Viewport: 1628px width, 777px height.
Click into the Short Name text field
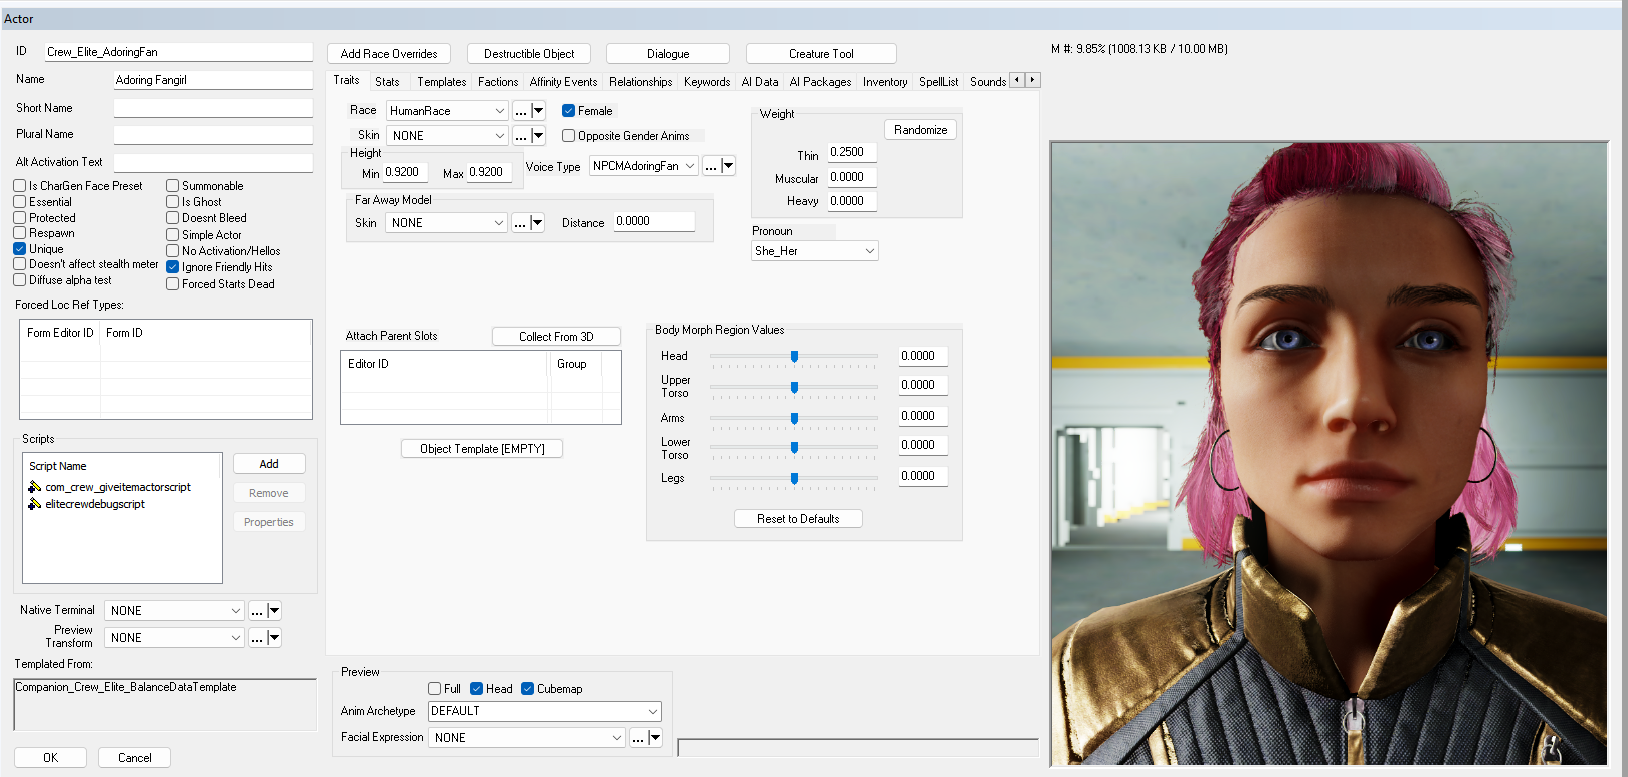[213, 108]
